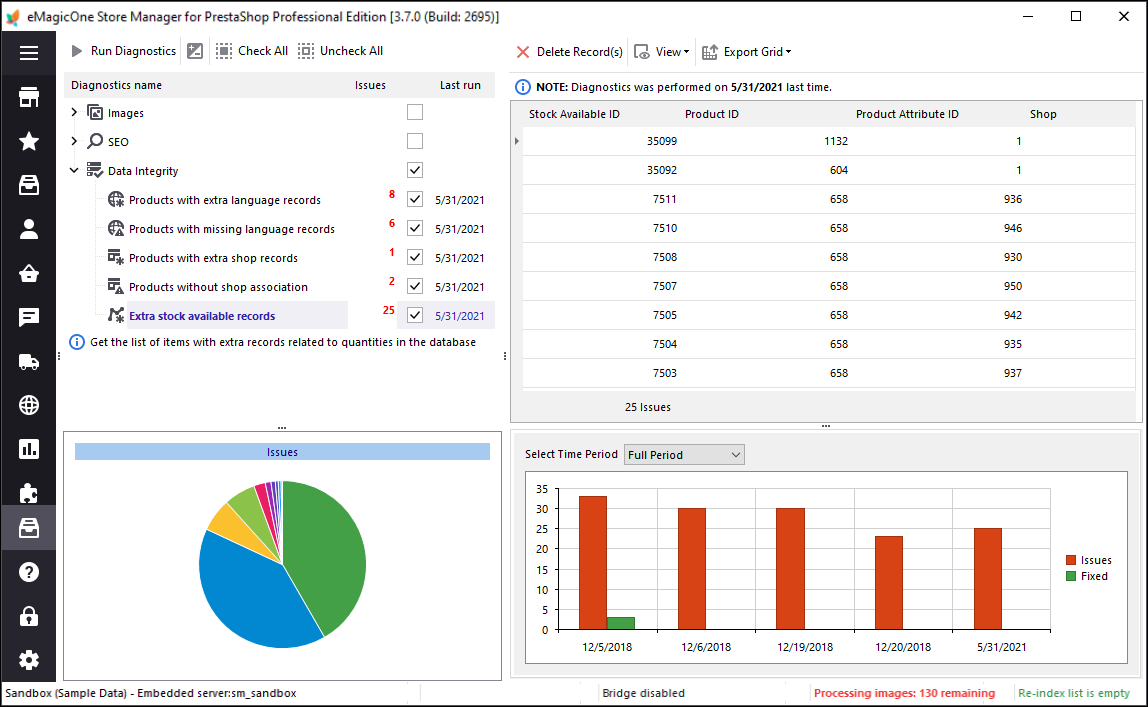Viewport: 1148px width, 707px height.
Task: Sort by Shop column header
Action: pos(1043,114)
